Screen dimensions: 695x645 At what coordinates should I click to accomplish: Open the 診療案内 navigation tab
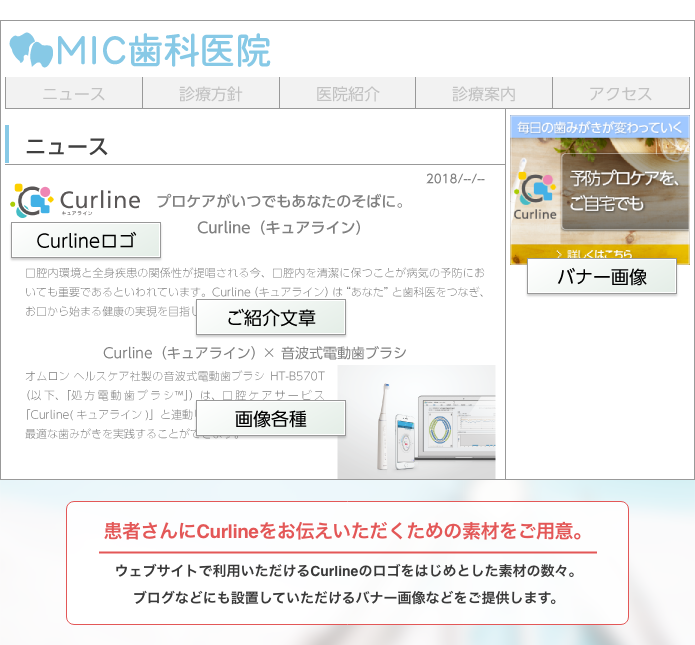[484, 93]
